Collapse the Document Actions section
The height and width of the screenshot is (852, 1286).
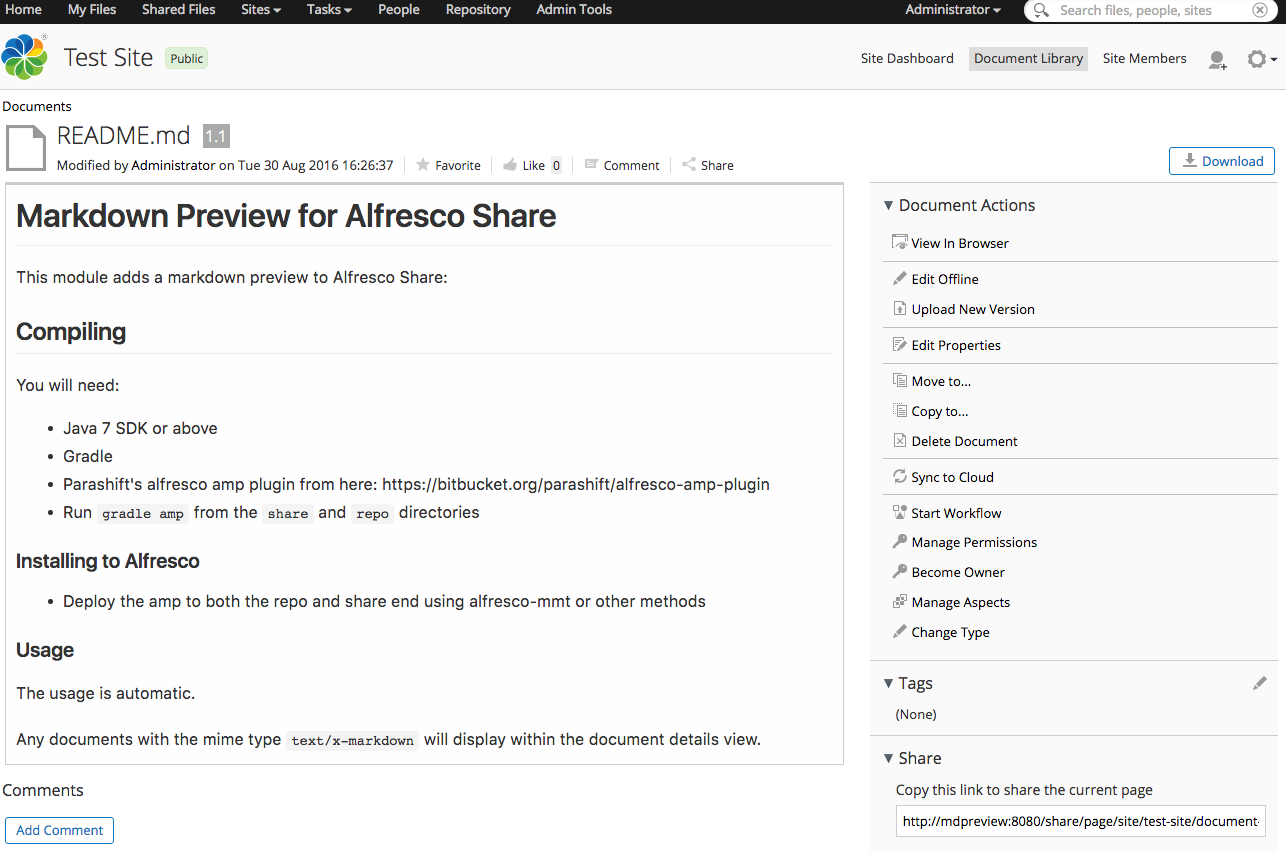point(888,205)
